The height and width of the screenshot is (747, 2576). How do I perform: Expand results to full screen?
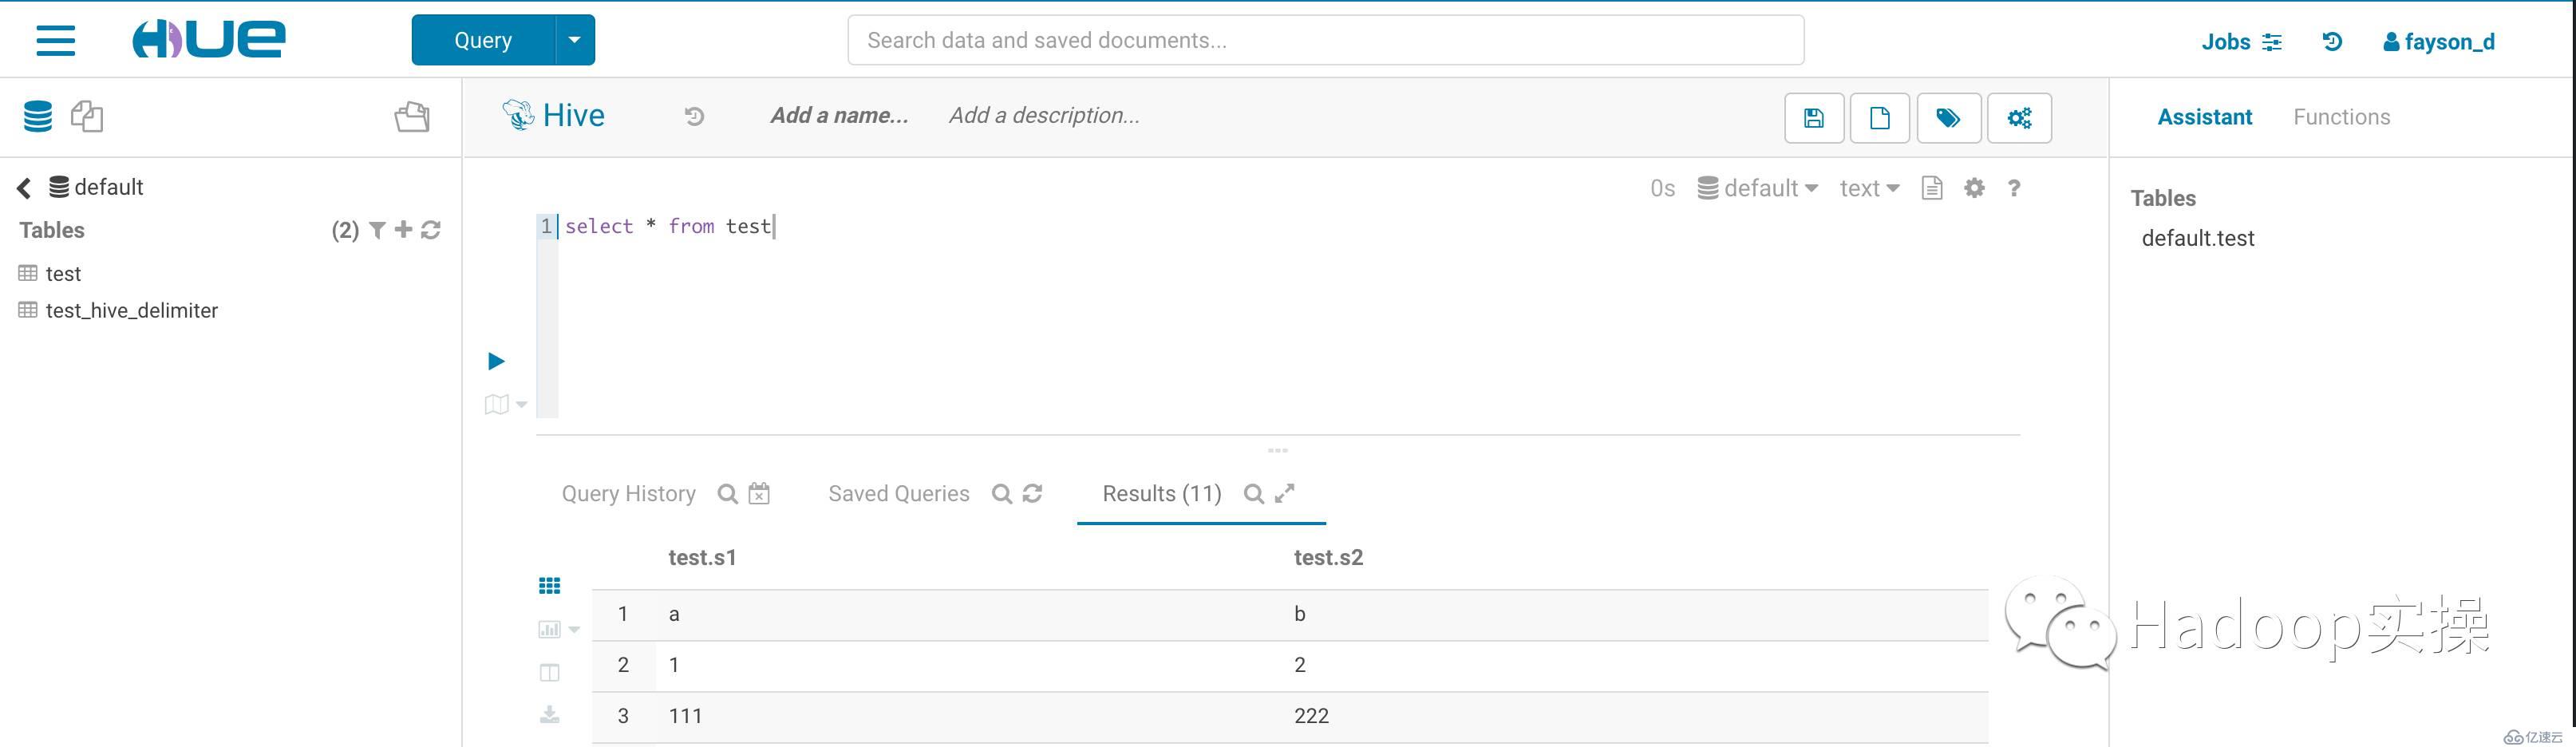1285,493
